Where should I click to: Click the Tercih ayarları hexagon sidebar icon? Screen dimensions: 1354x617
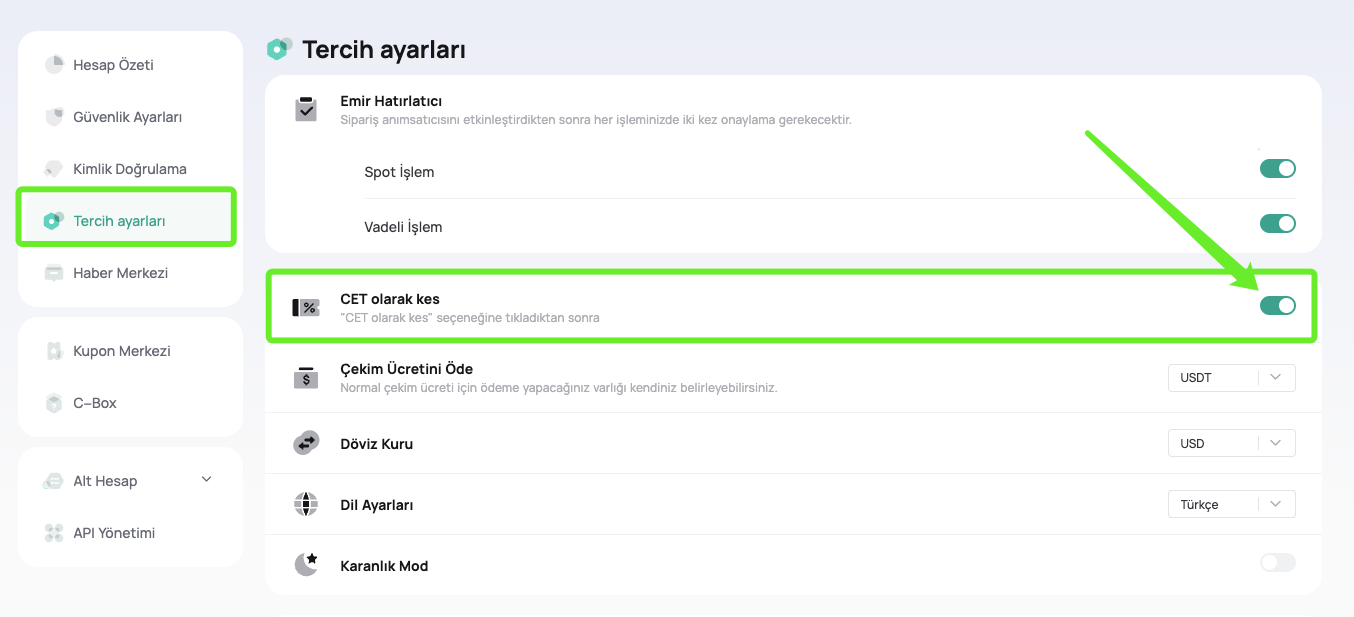tap(54, 221)
